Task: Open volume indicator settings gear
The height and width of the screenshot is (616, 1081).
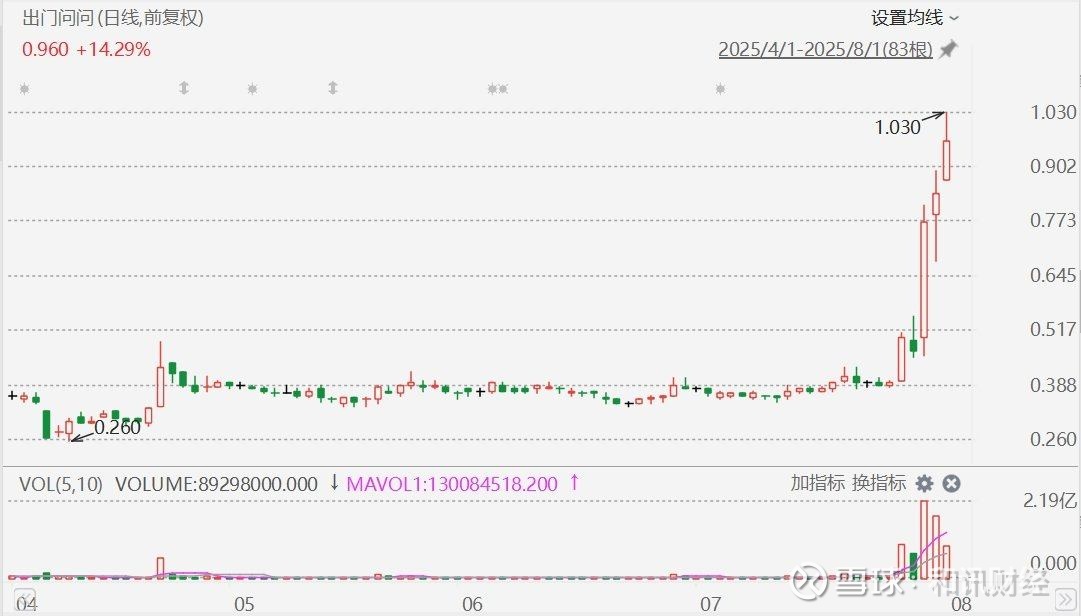Action: point(925,484)
